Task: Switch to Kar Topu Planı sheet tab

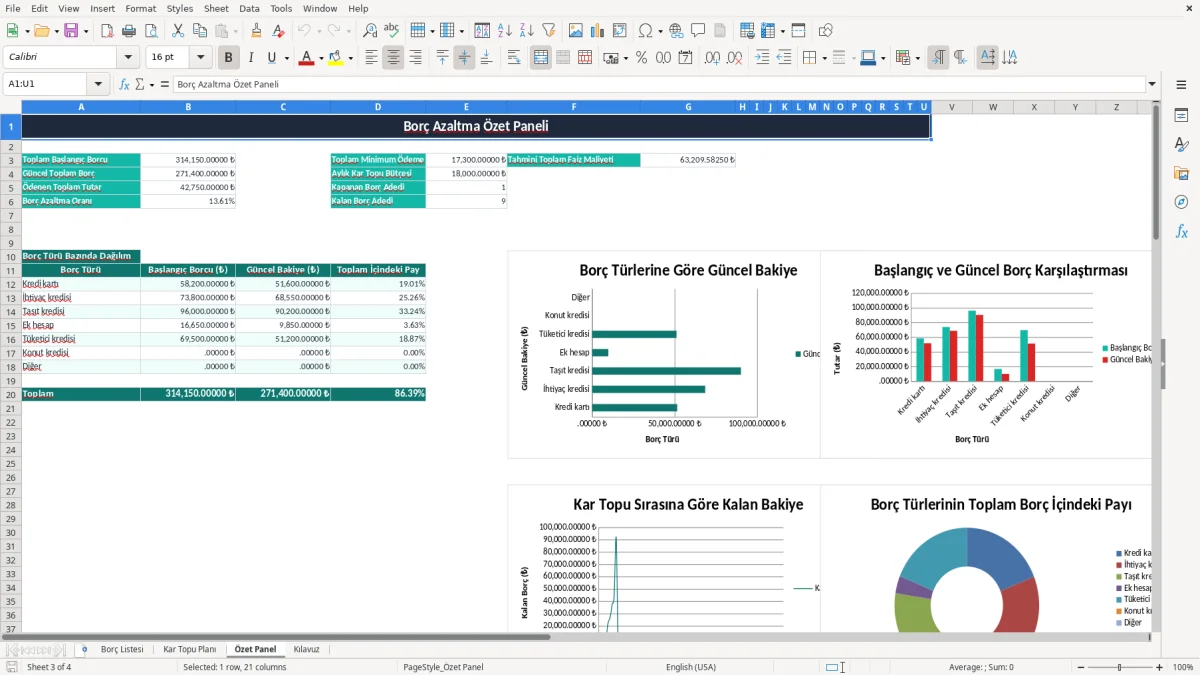Action: tap(190, 649)
